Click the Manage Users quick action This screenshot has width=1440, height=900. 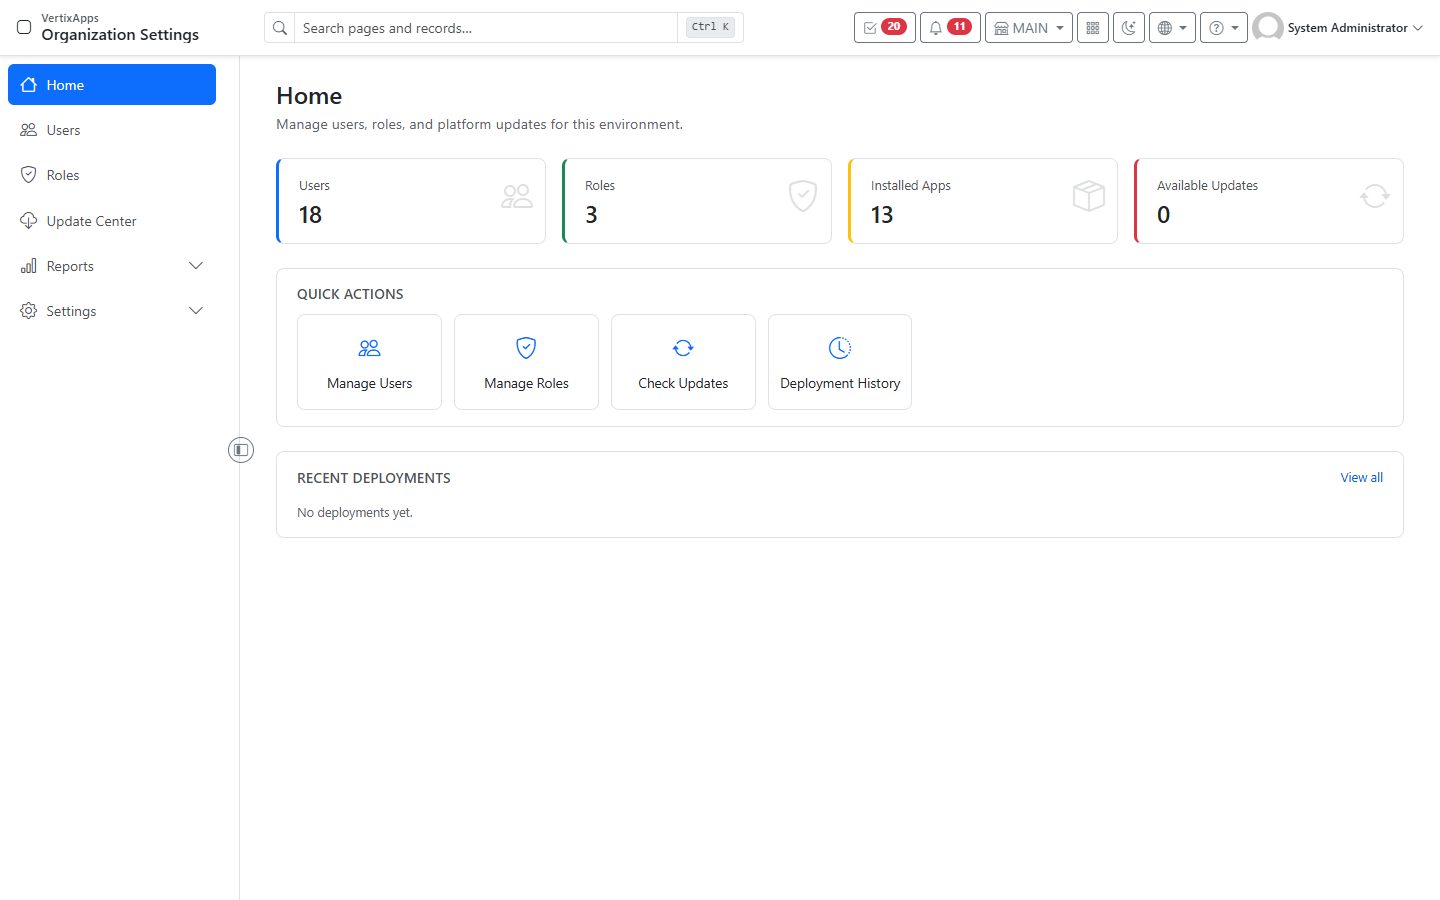369,362
